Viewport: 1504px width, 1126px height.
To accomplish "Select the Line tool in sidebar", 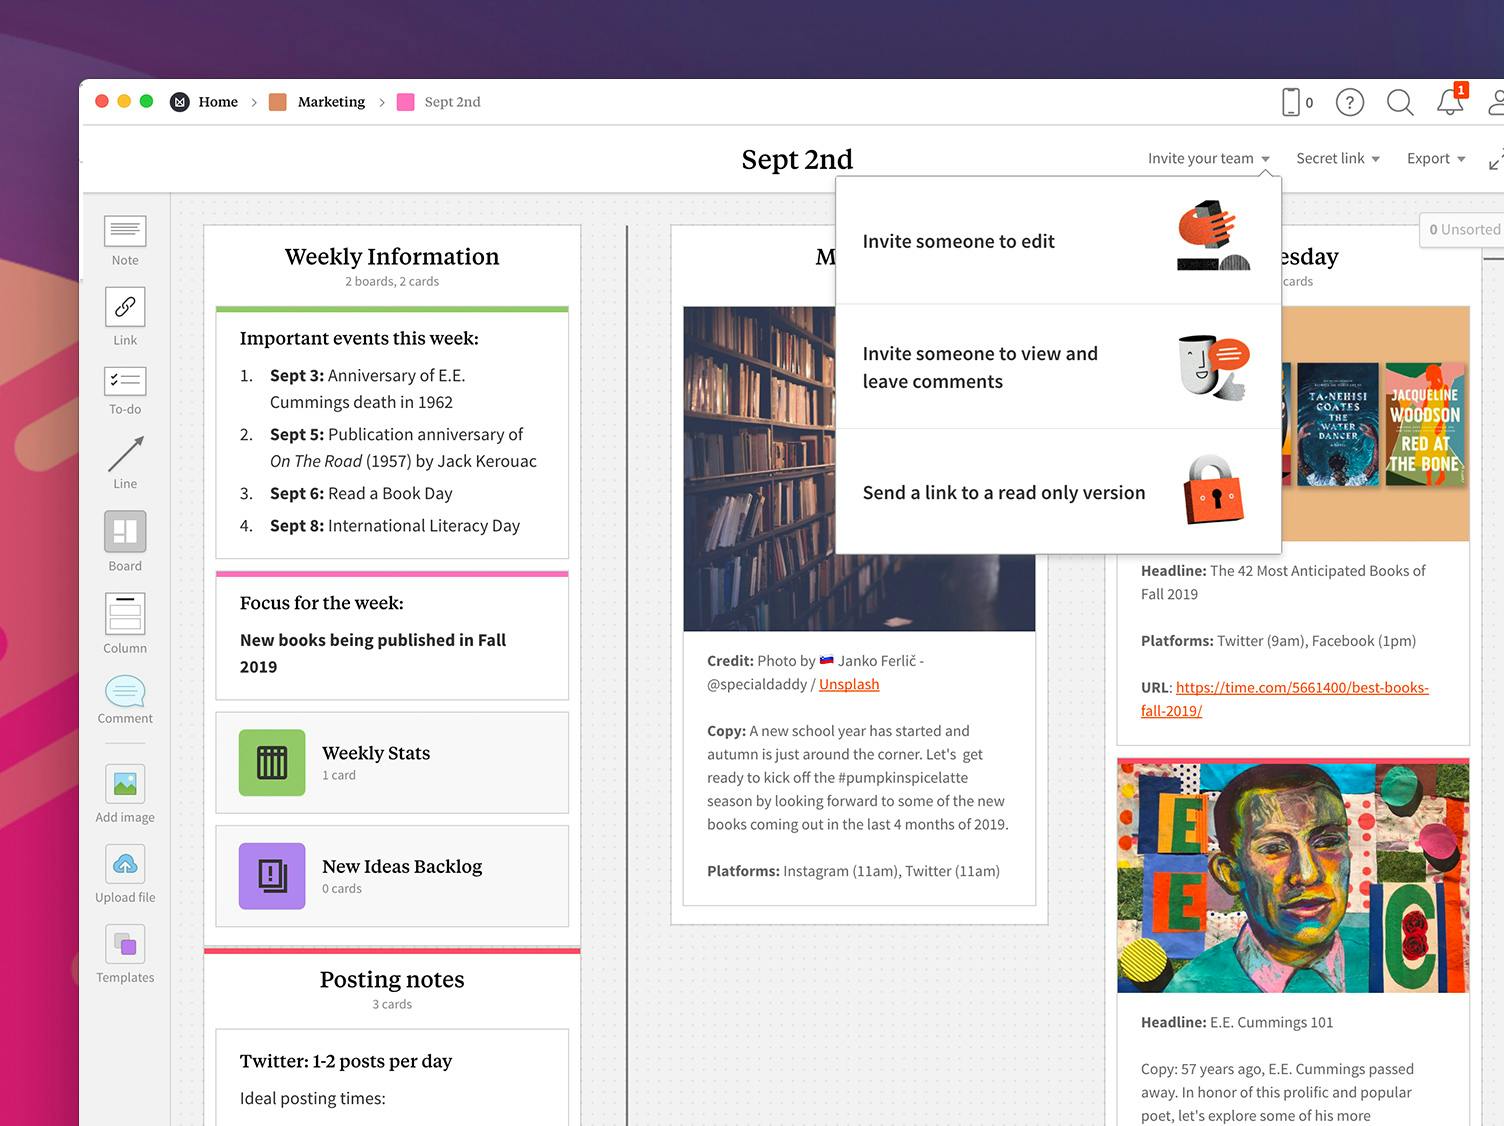I will pyautogui.click(x=125, y=462).
